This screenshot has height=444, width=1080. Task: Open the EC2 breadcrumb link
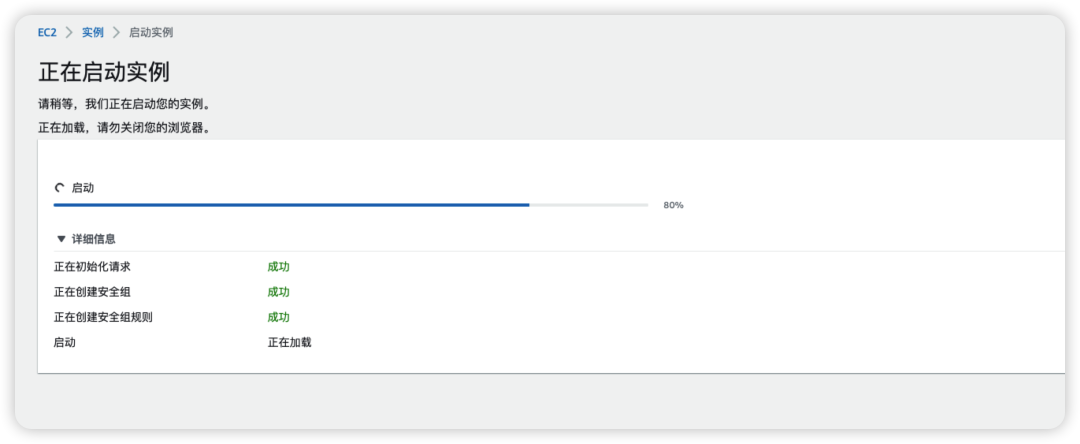click(x=47, y=32)
